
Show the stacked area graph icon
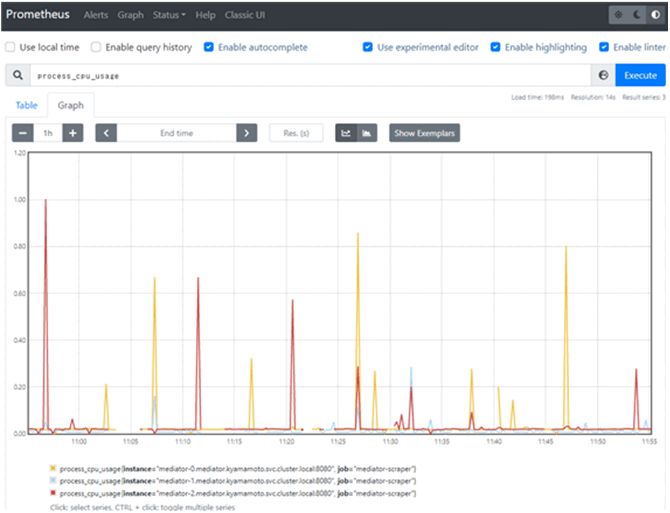367,133
